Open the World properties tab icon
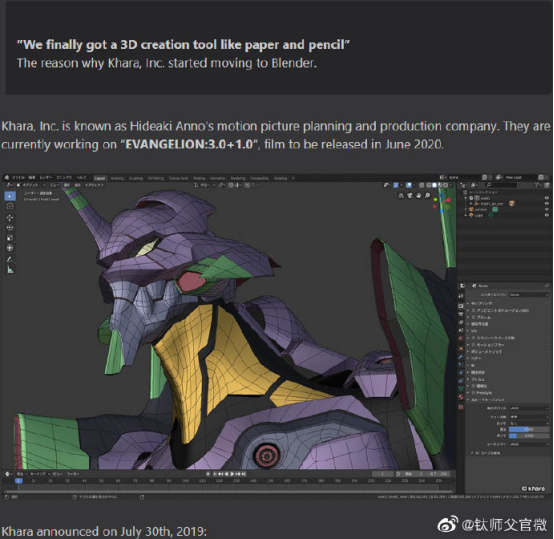Screen dimensions: 554x539 [x=461, y=338]
